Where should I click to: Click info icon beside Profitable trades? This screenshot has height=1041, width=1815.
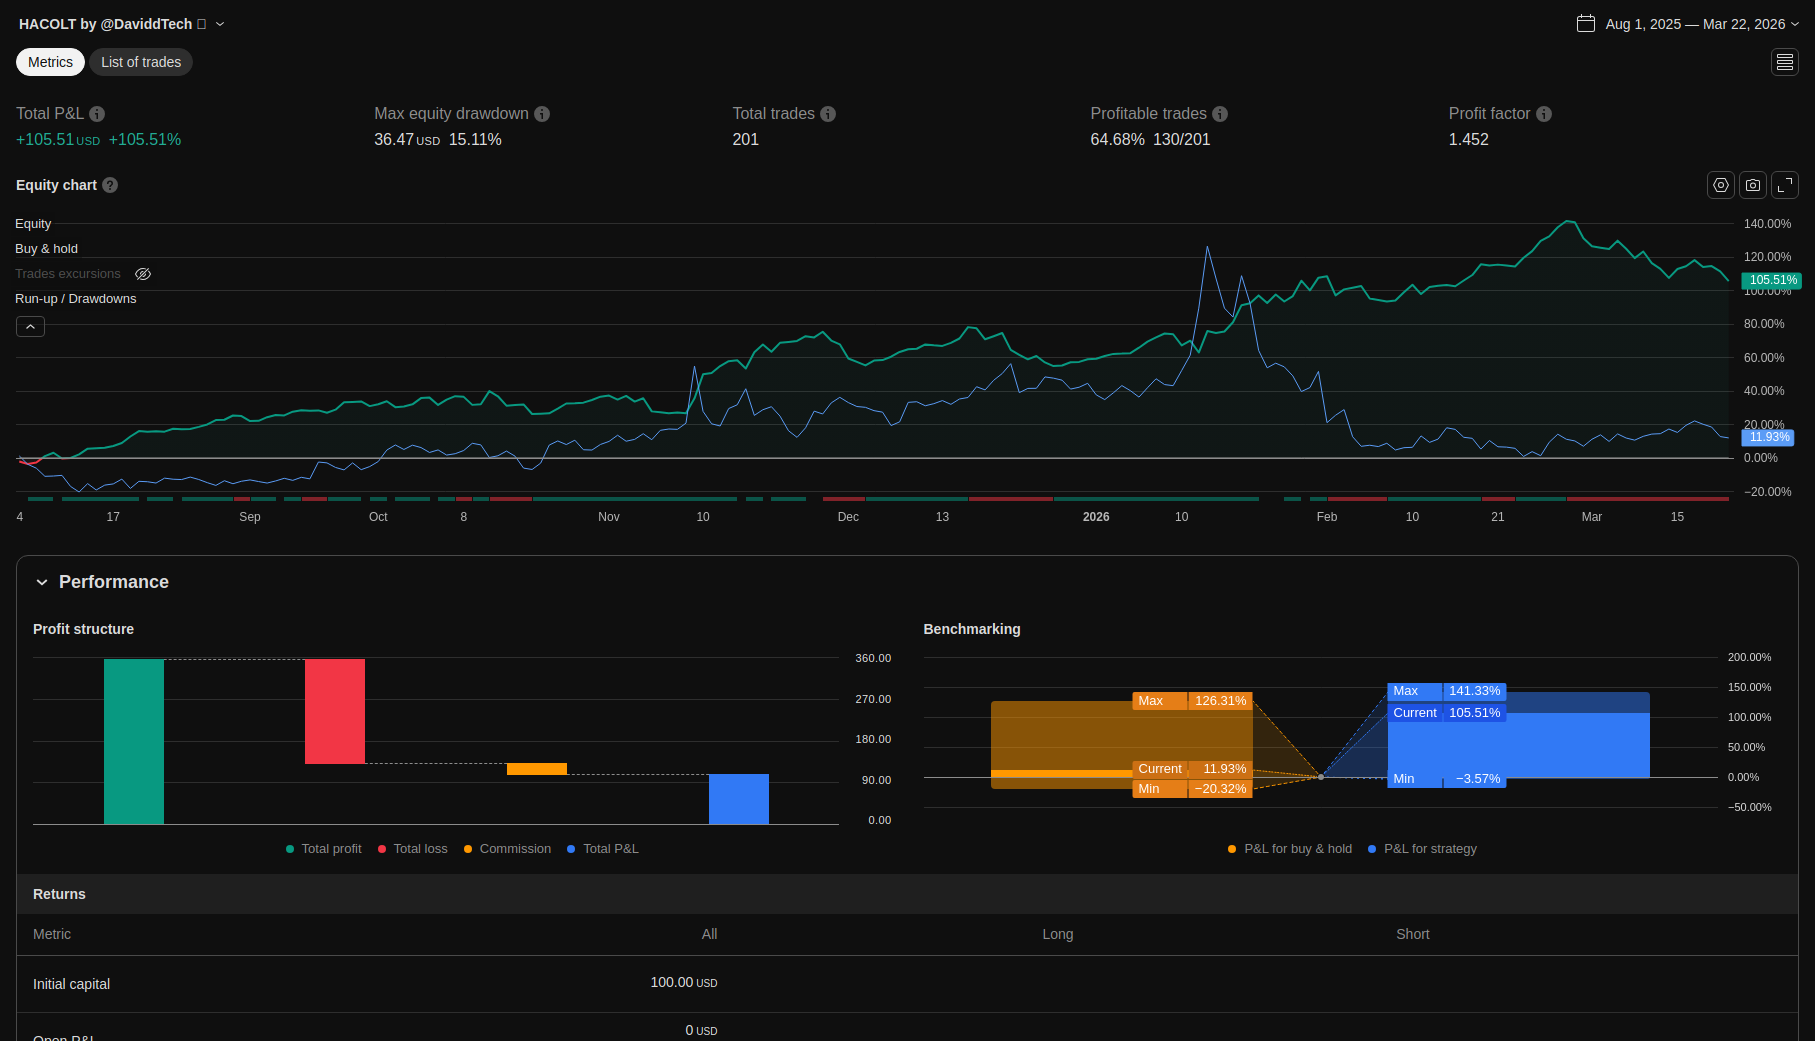point(1220,114)
